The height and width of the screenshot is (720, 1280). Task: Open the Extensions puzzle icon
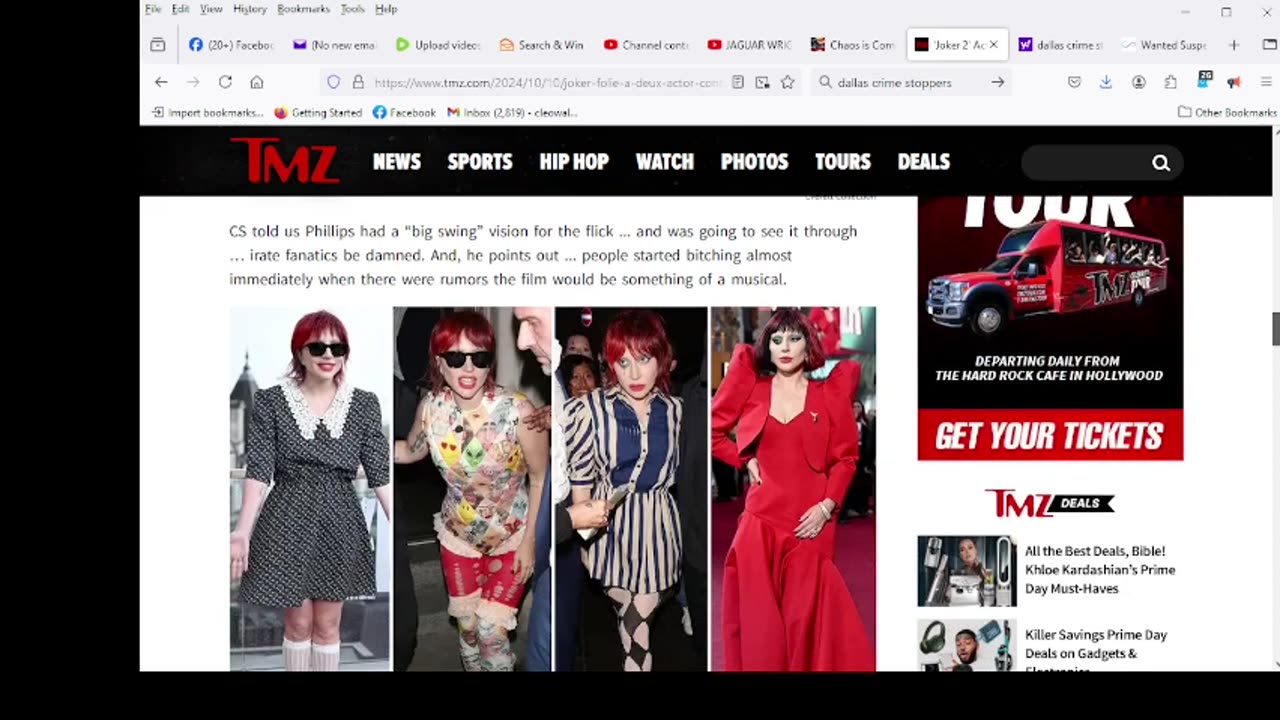coord(1171,82)
